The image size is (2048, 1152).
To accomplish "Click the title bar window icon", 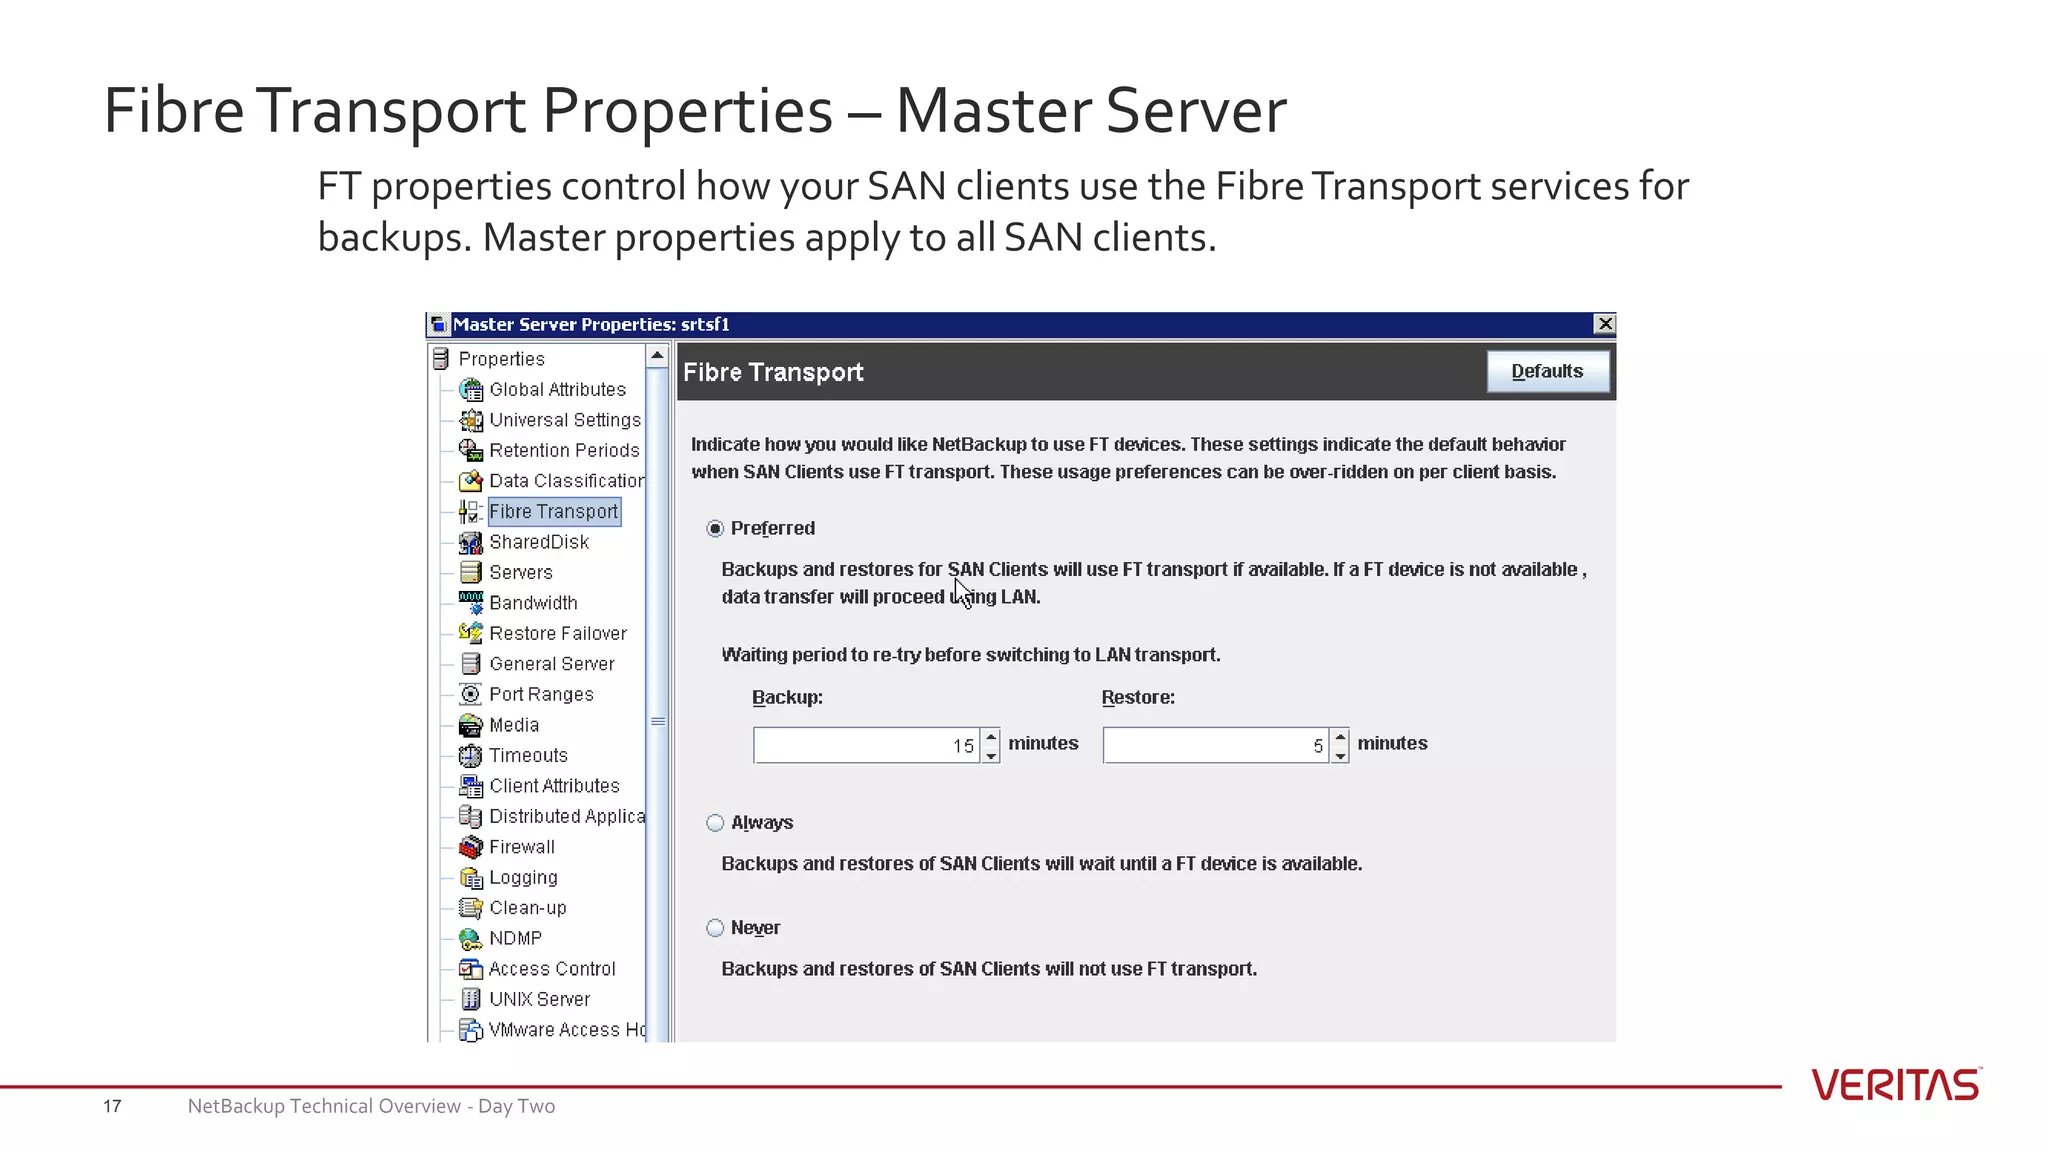I will (438, 324).
